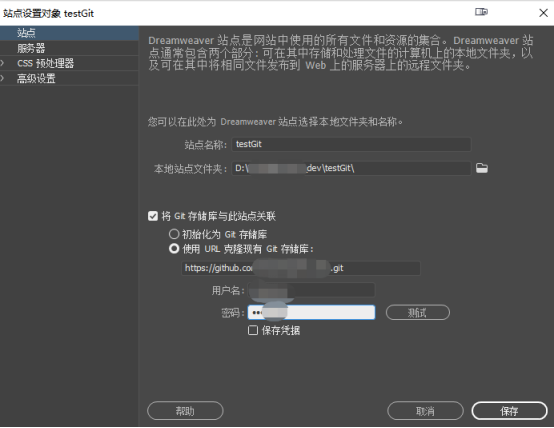The height and width of the screenshot is (428, 554).
Task: Select 使用 URL 克隆现有 Git 存储库 option
Action: coord(173,249)
